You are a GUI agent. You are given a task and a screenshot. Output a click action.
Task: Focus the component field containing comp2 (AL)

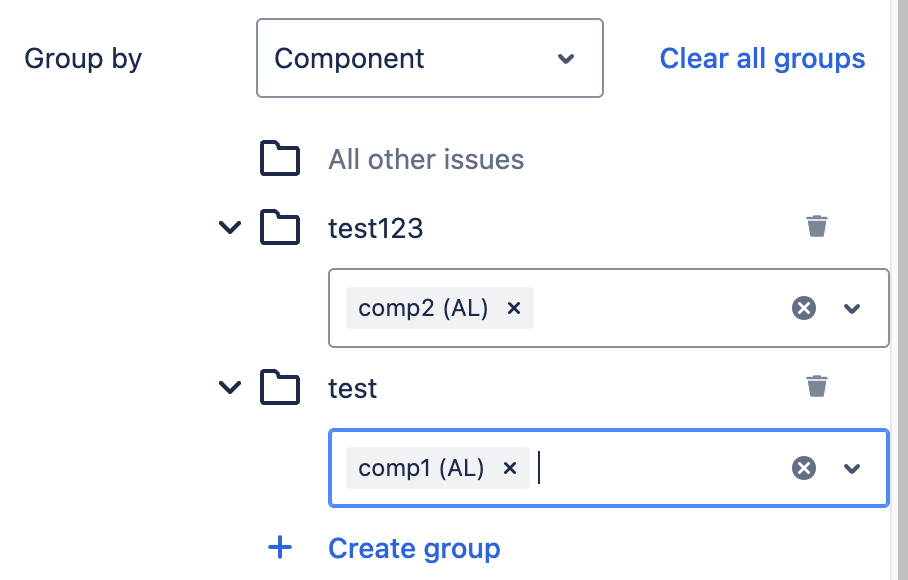coord(660,308)
